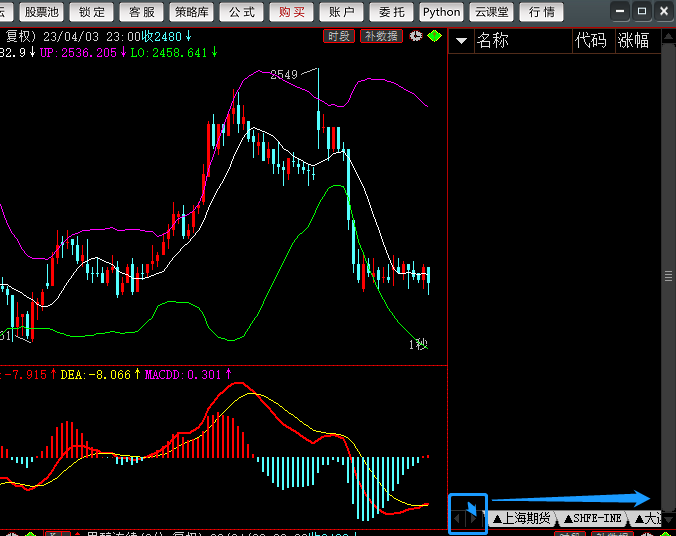Switch to the 行情 quotes view
The image size is (676, 536).
(x=541, y=12)
